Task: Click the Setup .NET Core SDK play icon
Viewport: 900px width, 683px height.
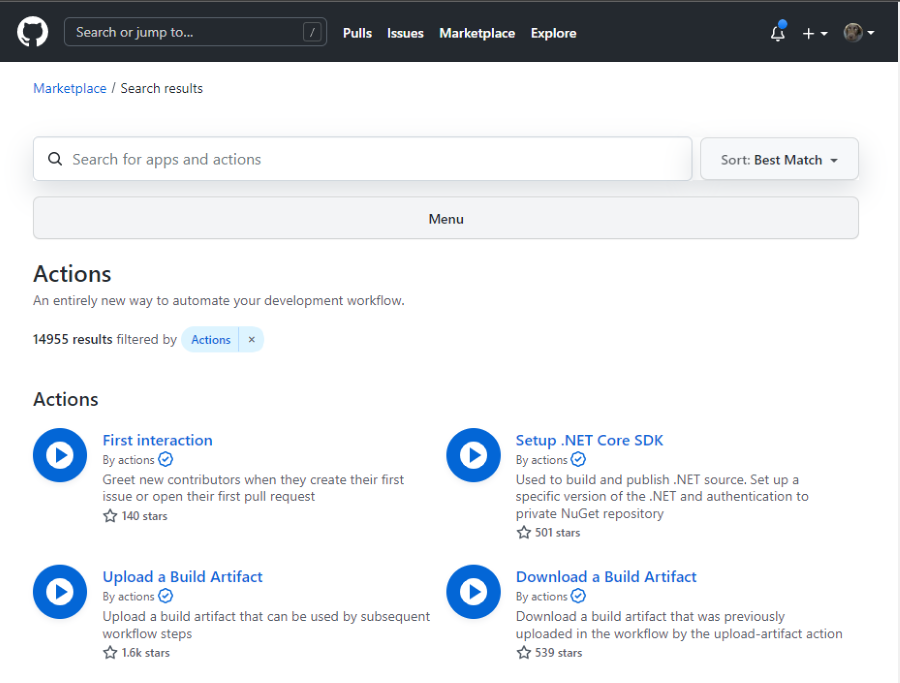Action: click(x=474, y=455)
